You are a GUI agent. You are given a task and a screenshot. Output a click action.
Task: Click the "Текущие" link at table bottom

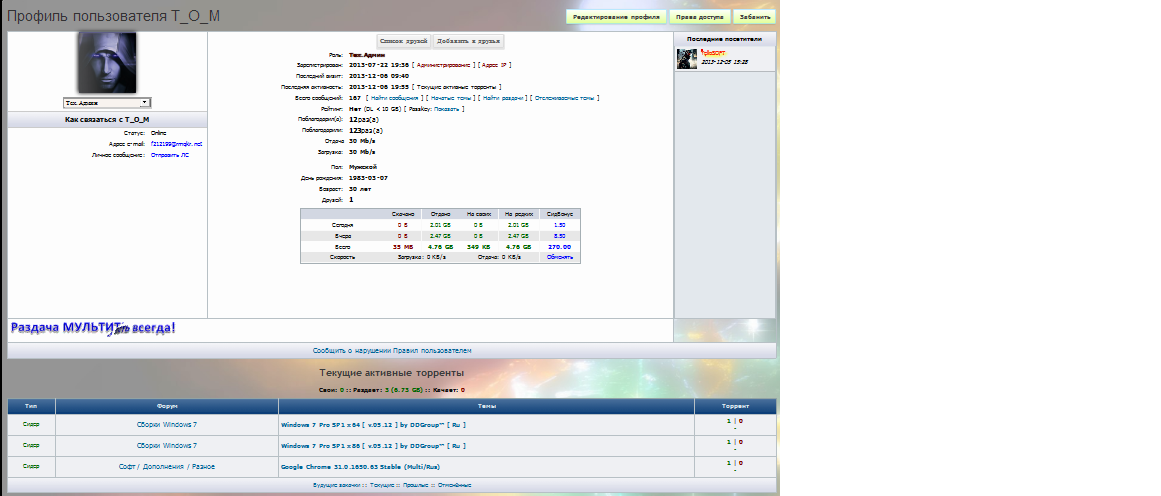[x=382, y=486]
